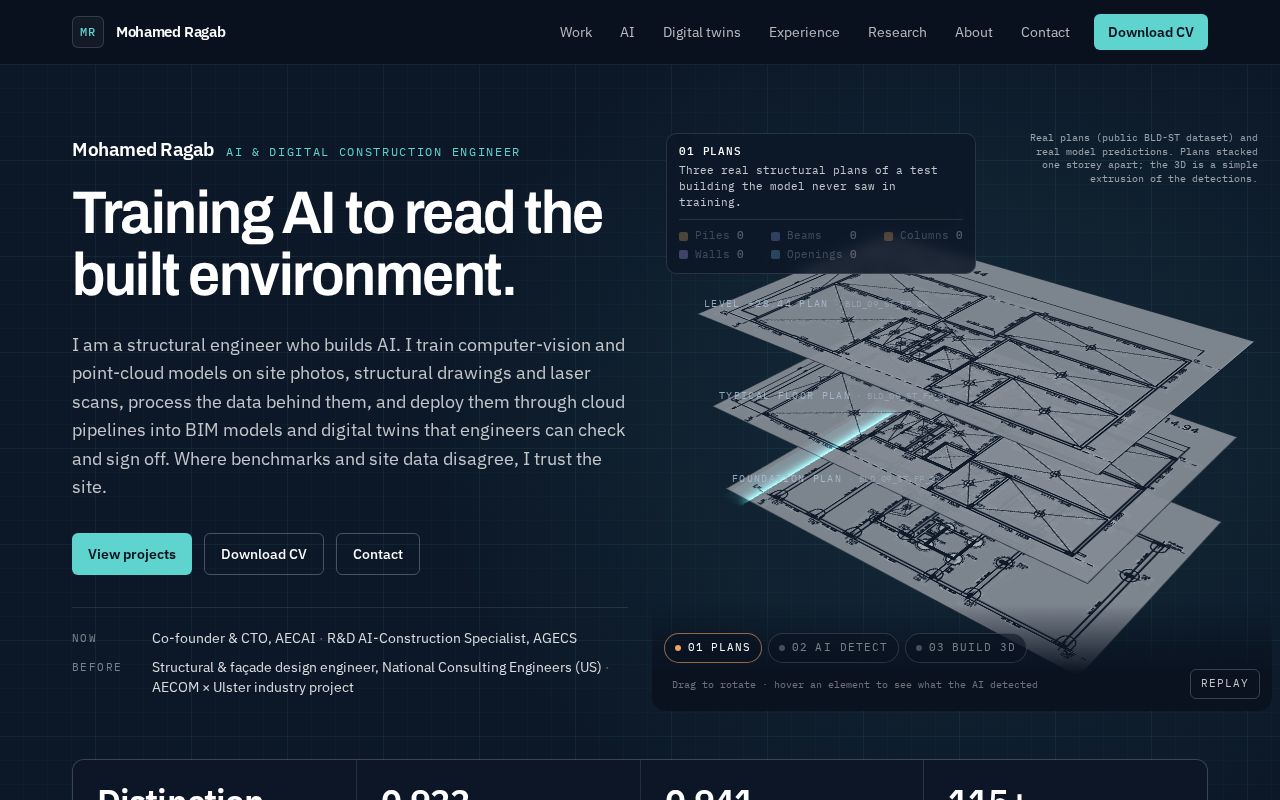Click Contact in the top navigation bar

(1045, 32)
